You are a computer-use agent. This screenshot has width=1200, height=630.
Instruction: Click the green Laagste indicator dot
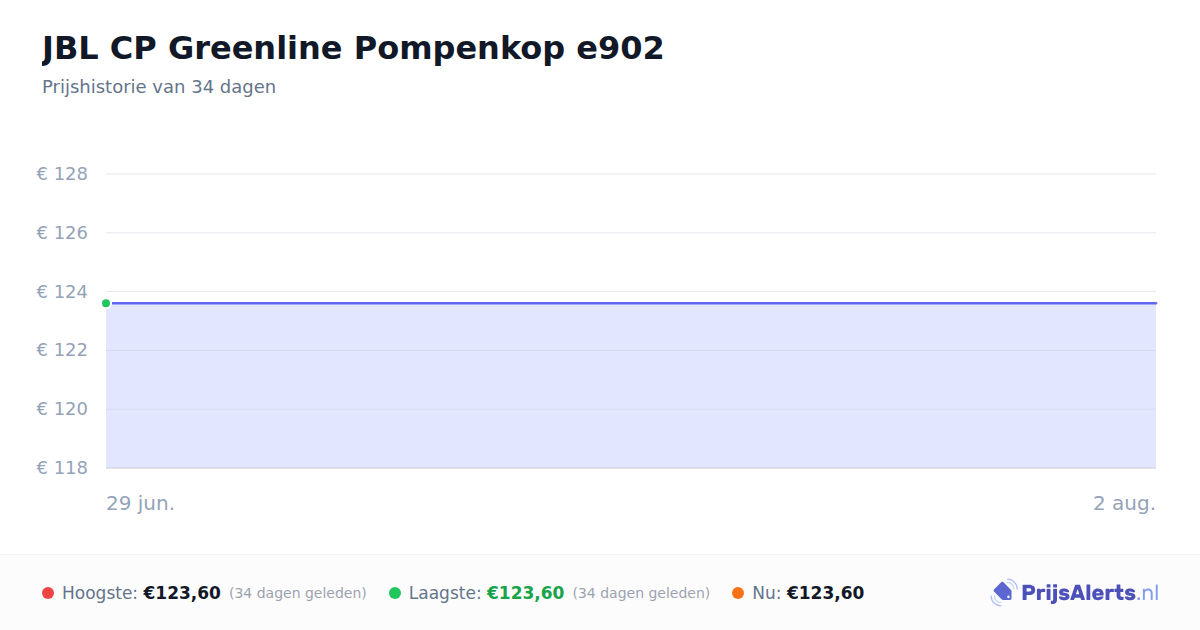point(395,593)
